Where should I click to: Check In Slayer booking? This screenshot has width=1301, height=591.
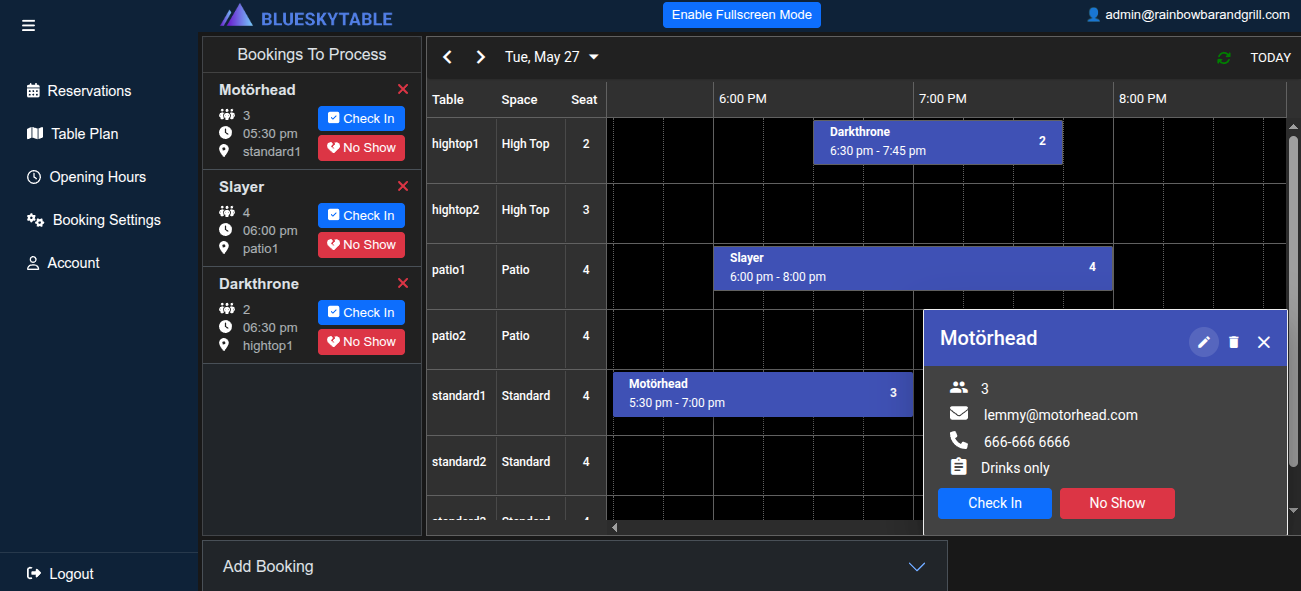click(x=361, y=215)
